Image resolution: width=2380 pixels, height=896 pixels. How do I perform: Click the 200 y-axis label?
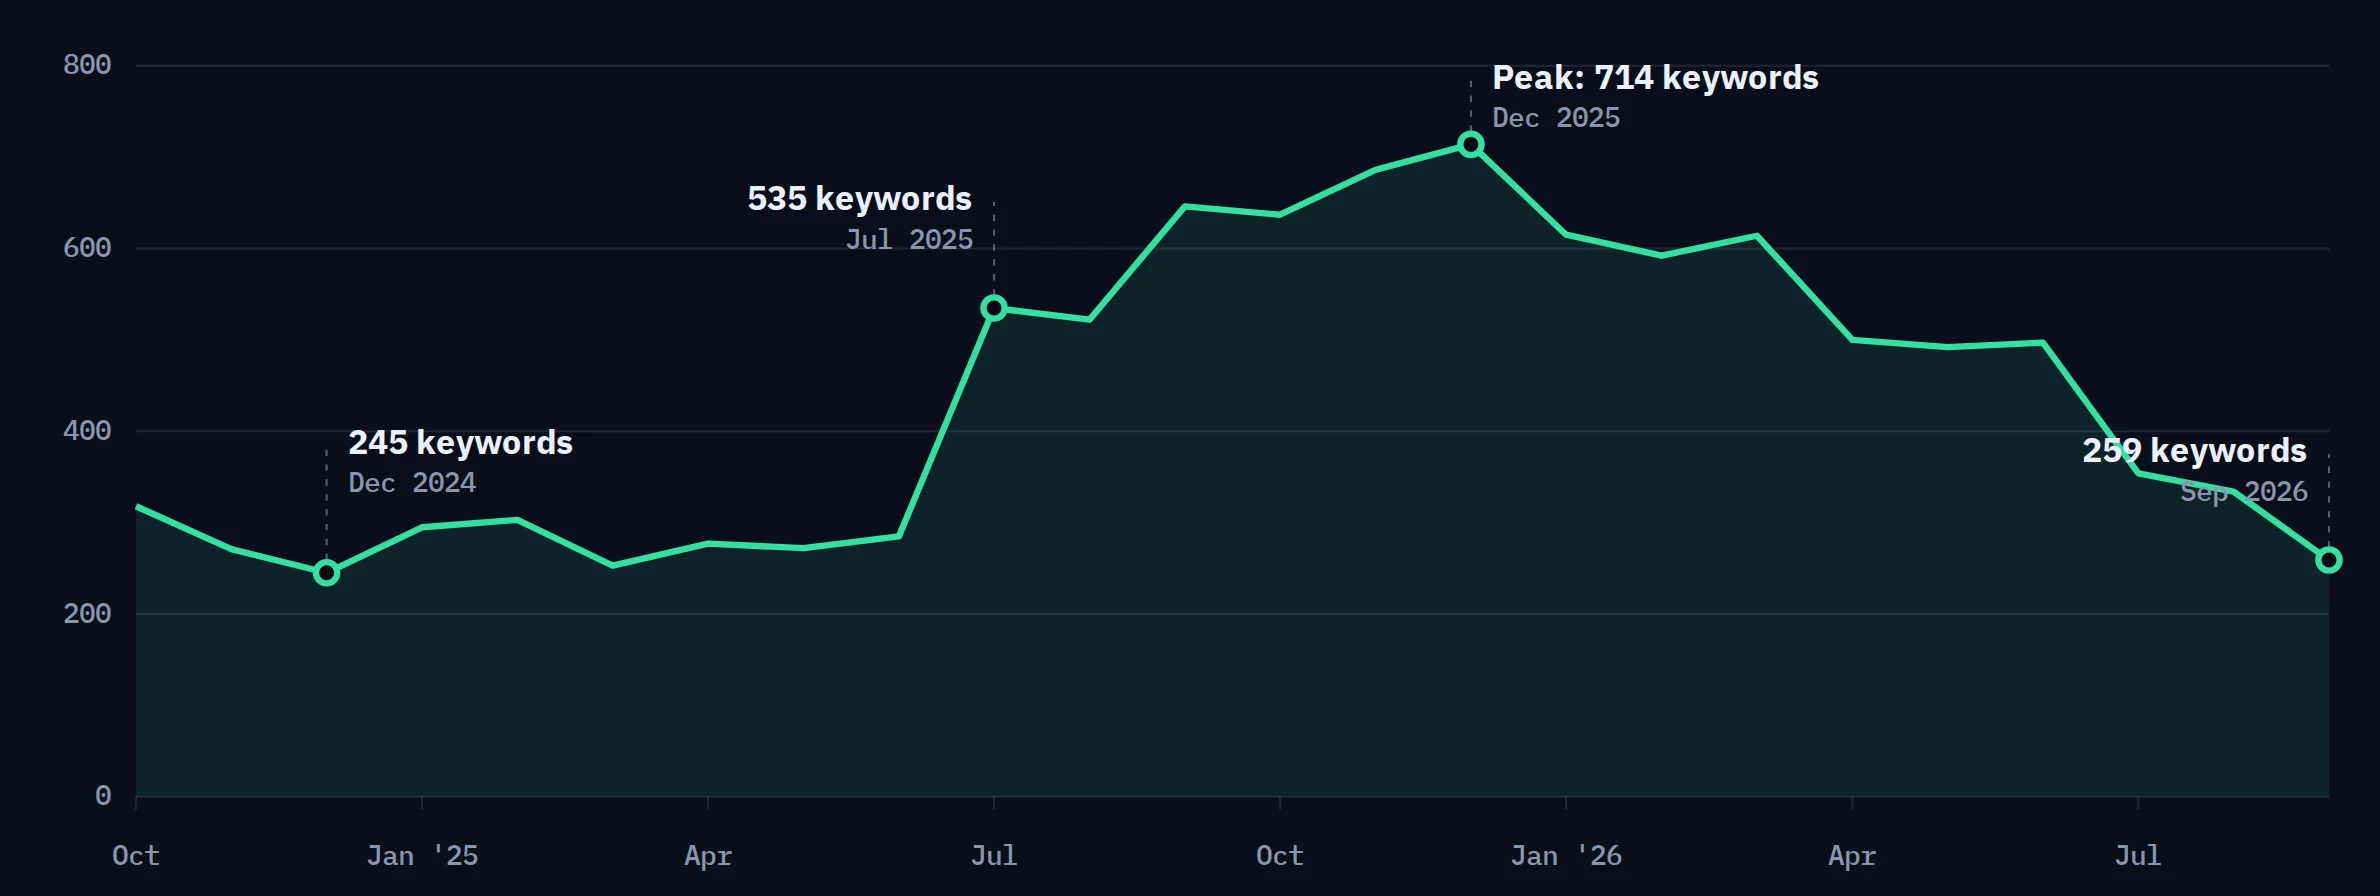click(87, 614)
